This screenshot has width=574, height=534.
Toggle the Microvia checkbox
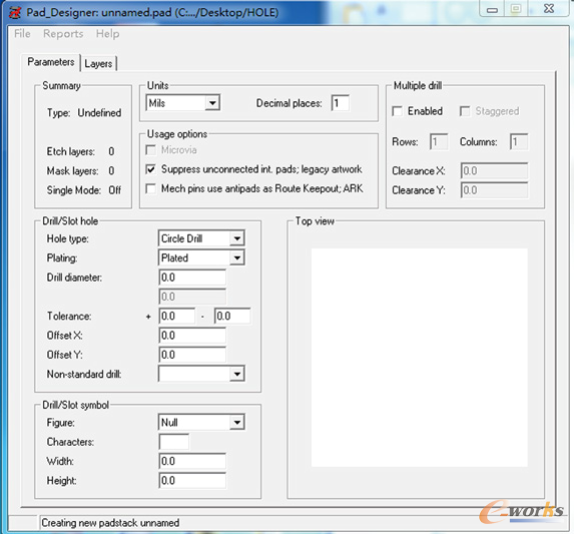pyautogui.click(x=150, y=150)
